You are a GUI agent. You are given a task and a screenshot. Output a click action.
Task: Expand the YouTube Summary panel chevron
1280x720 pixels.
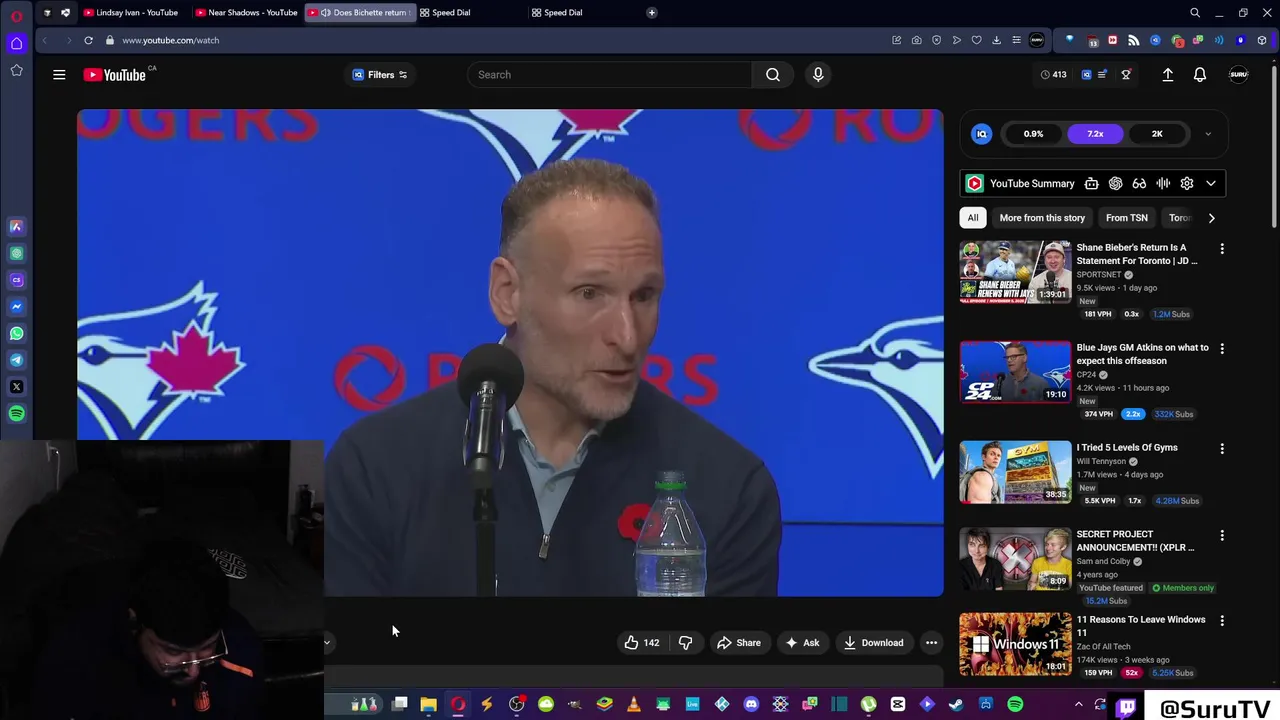(x=1211, y=184)
